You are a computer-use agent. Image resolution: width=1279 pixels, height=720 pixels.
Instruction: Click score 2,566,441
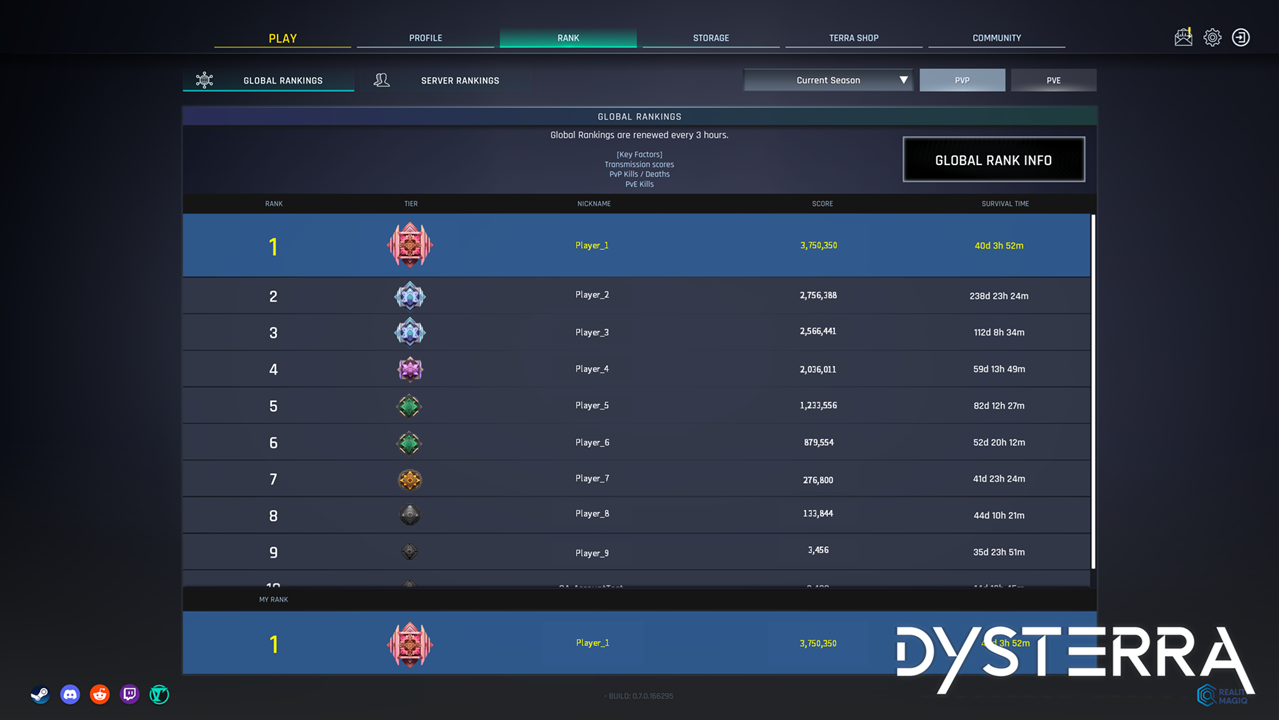pyautogui.click(x=818, y=332)
